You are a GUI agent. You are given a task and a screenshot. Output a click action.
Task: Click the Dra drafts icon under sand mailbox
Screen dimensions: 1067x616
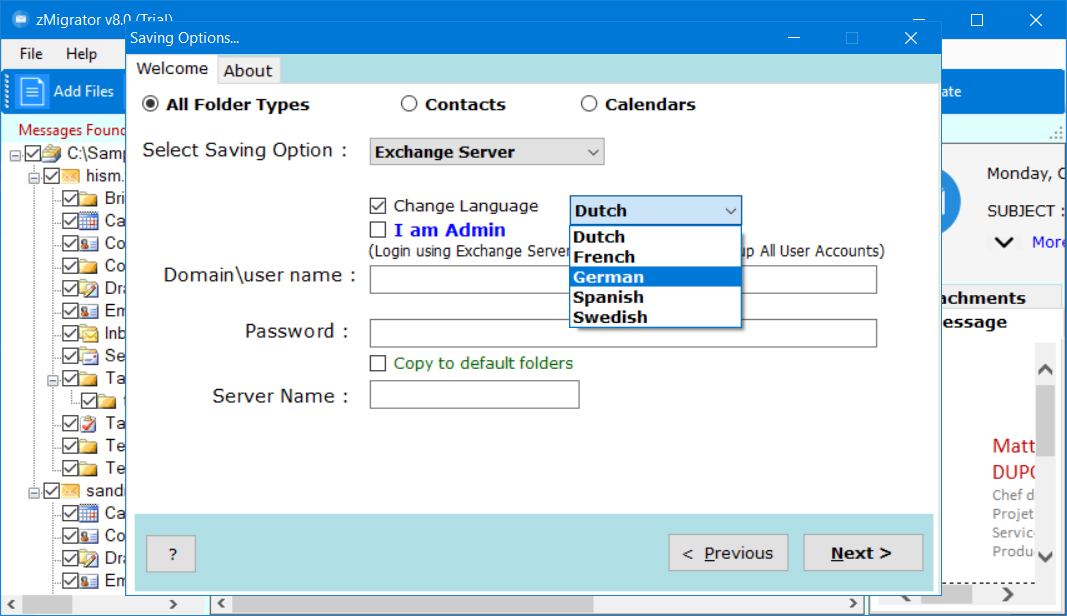88,558
